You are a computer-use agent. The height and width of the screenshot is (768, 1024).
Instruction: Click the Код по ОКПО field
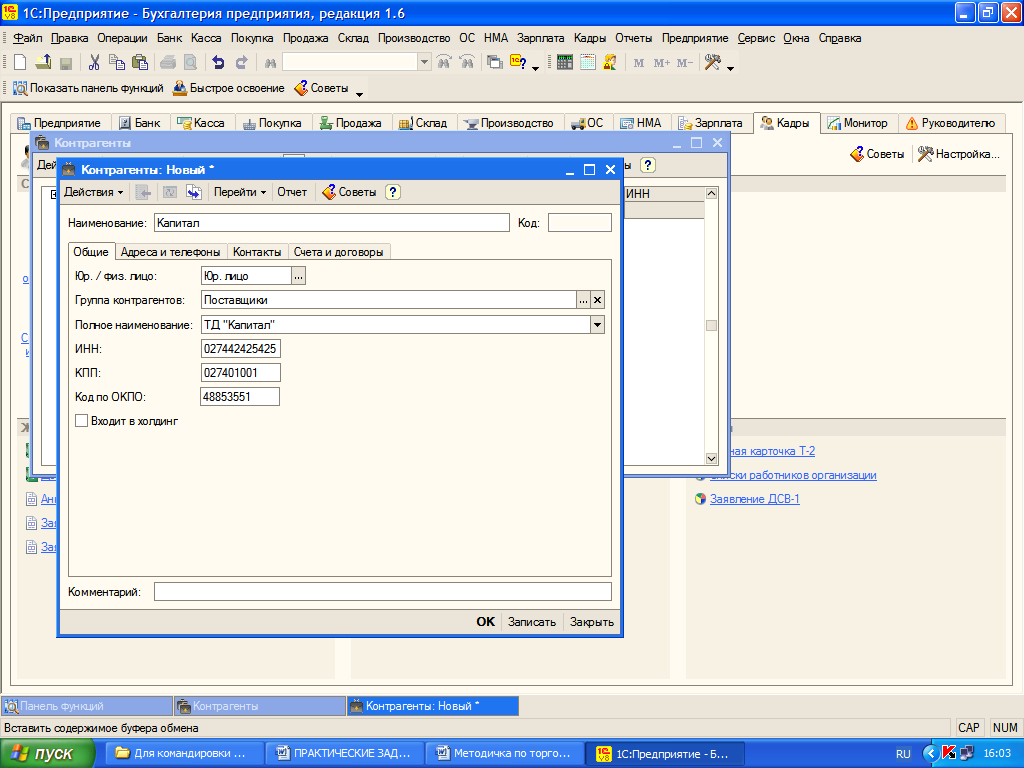click(240, 396)
